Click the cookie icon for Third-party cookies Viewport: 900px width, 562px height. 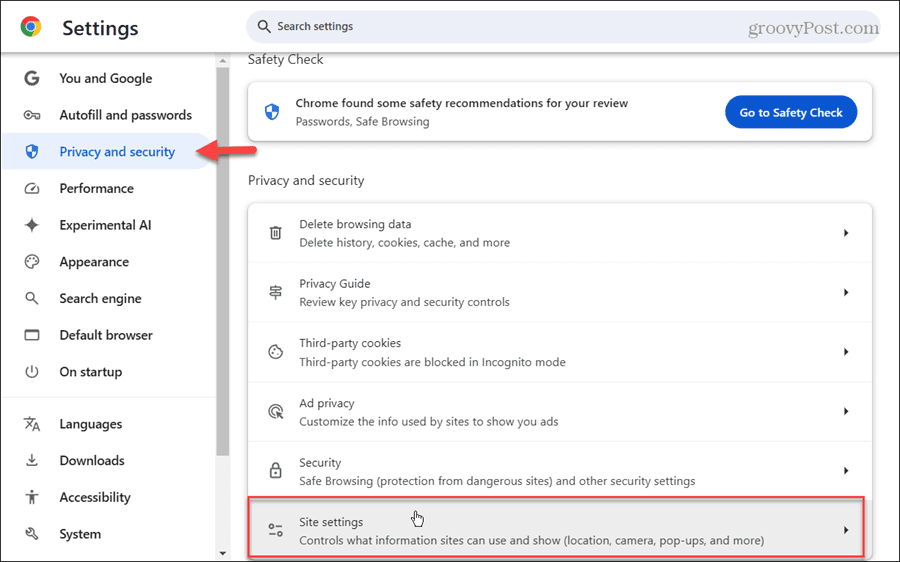pos(276,352)
